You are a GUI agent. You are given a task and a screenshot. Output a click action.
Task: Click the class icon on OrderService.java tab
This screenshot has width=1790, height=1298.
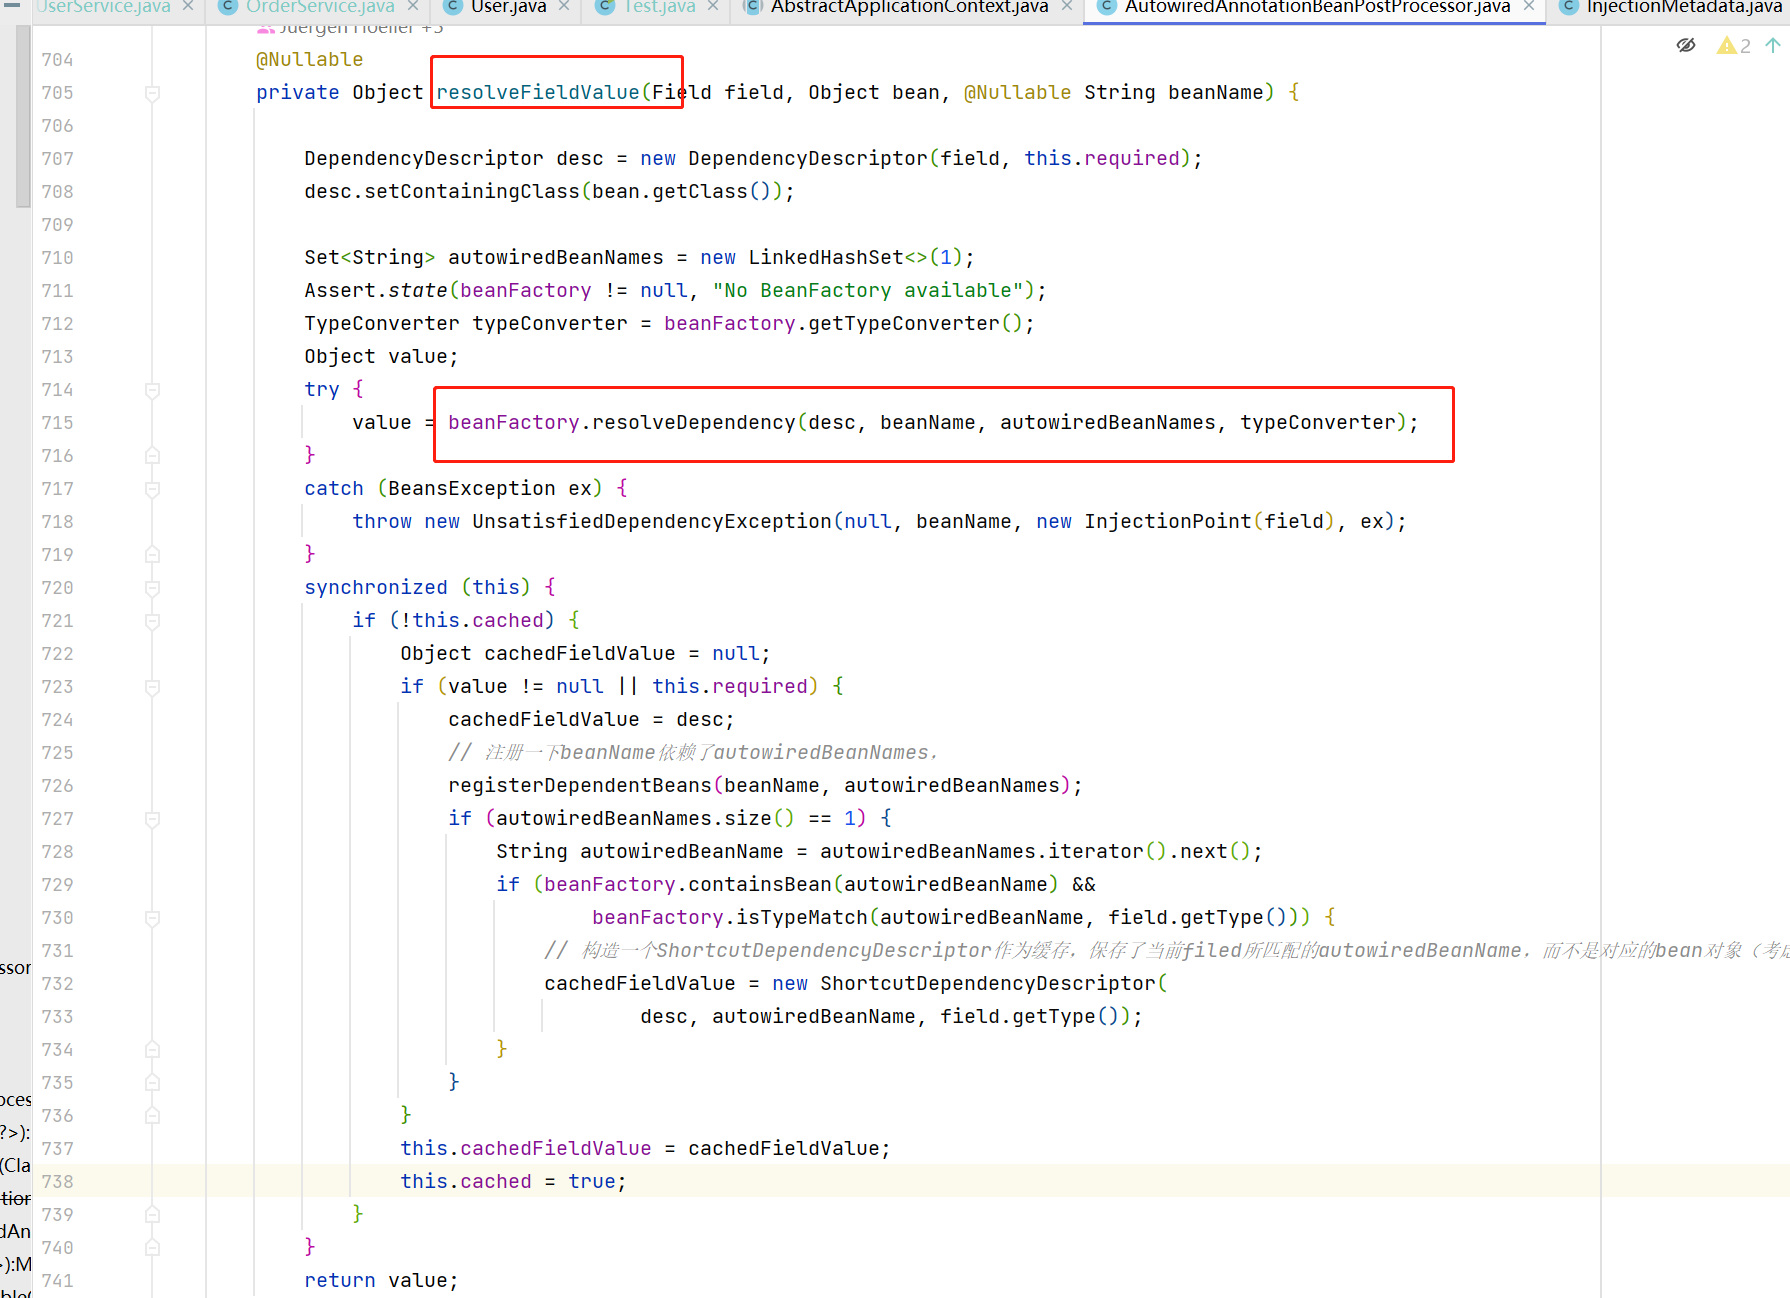pos(228,6)
